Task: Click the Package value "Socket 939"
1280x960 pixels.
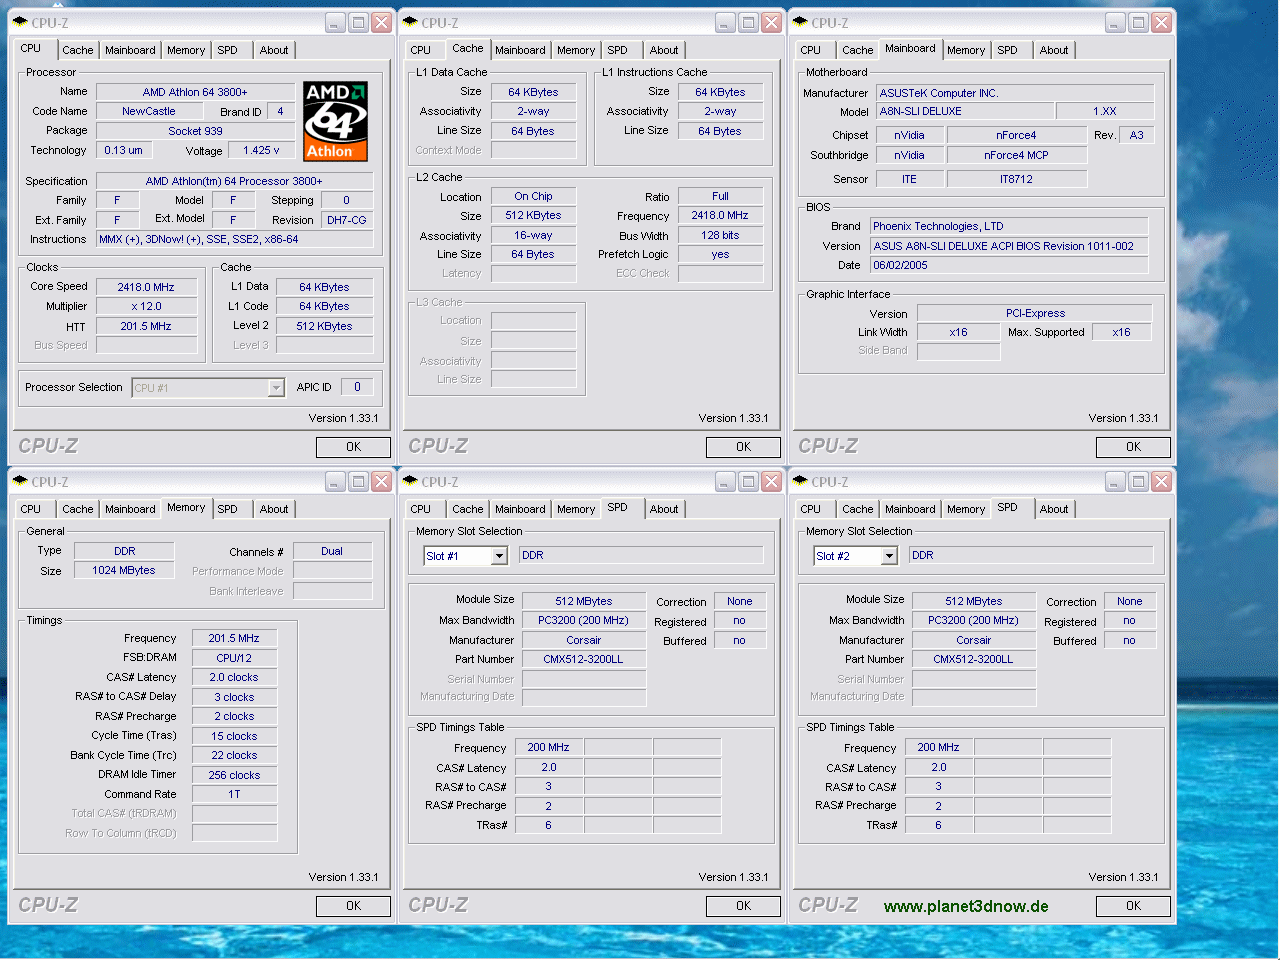Action: tap(195, 131)
